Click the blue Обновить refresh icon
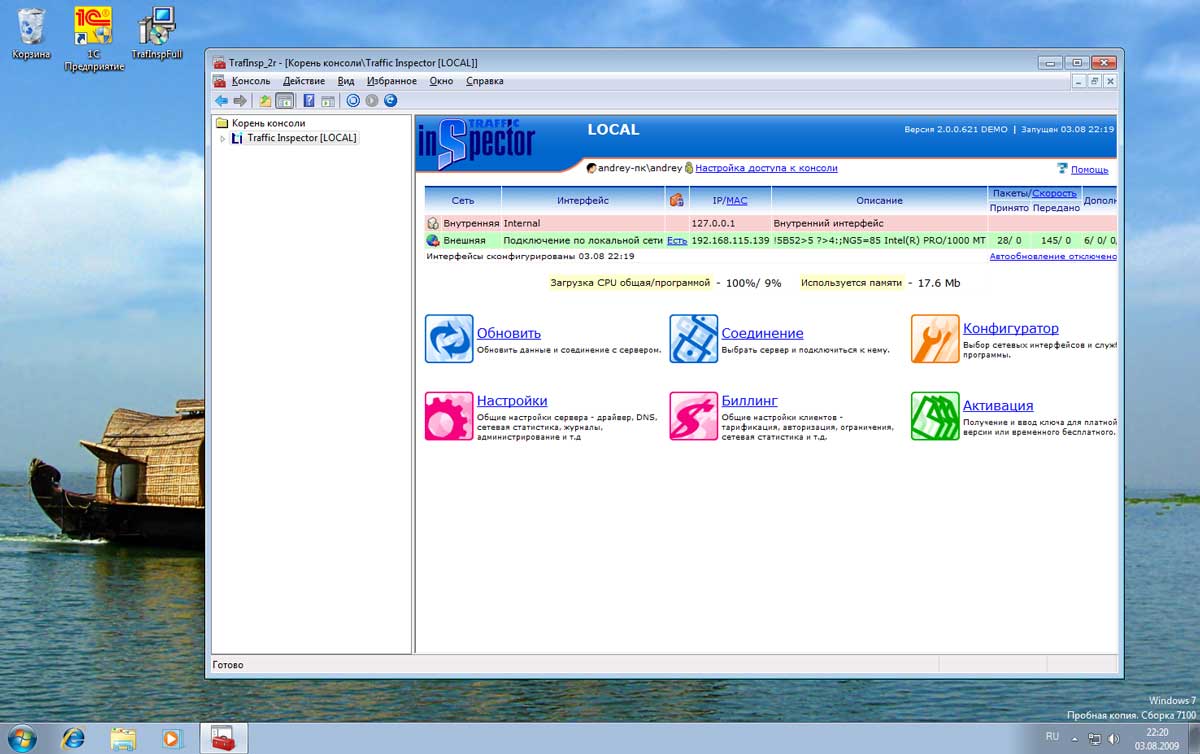The height and width of the screenshot is (754, 1200). click(449, 339)
